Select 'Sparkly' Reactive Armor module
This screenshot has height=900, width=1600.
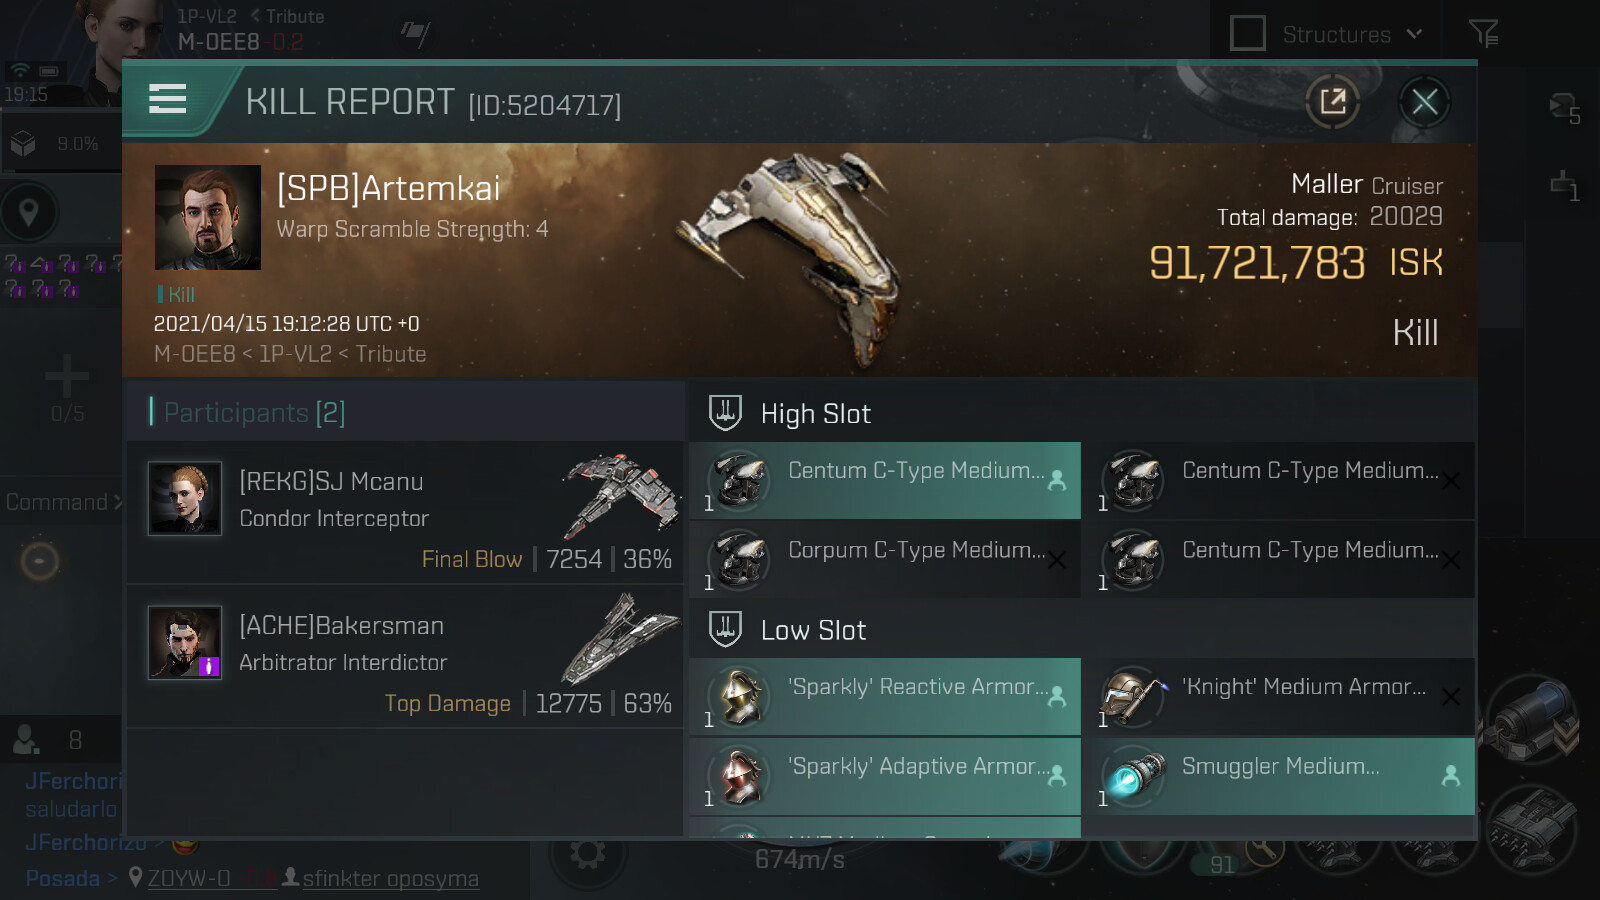885,697
